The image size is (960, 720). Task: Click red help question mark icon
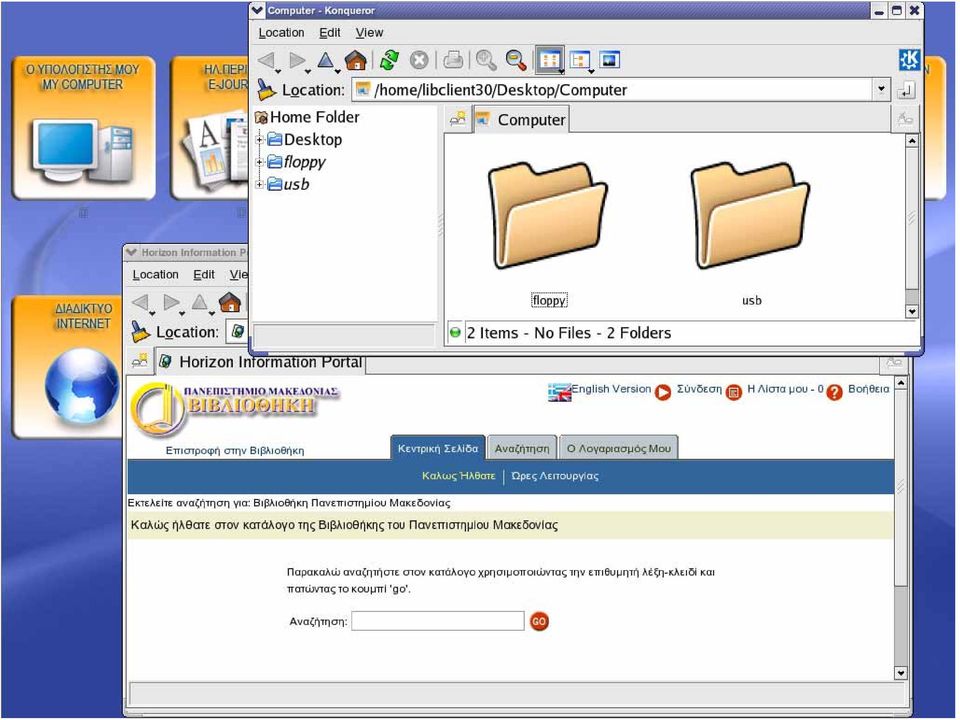834,392
